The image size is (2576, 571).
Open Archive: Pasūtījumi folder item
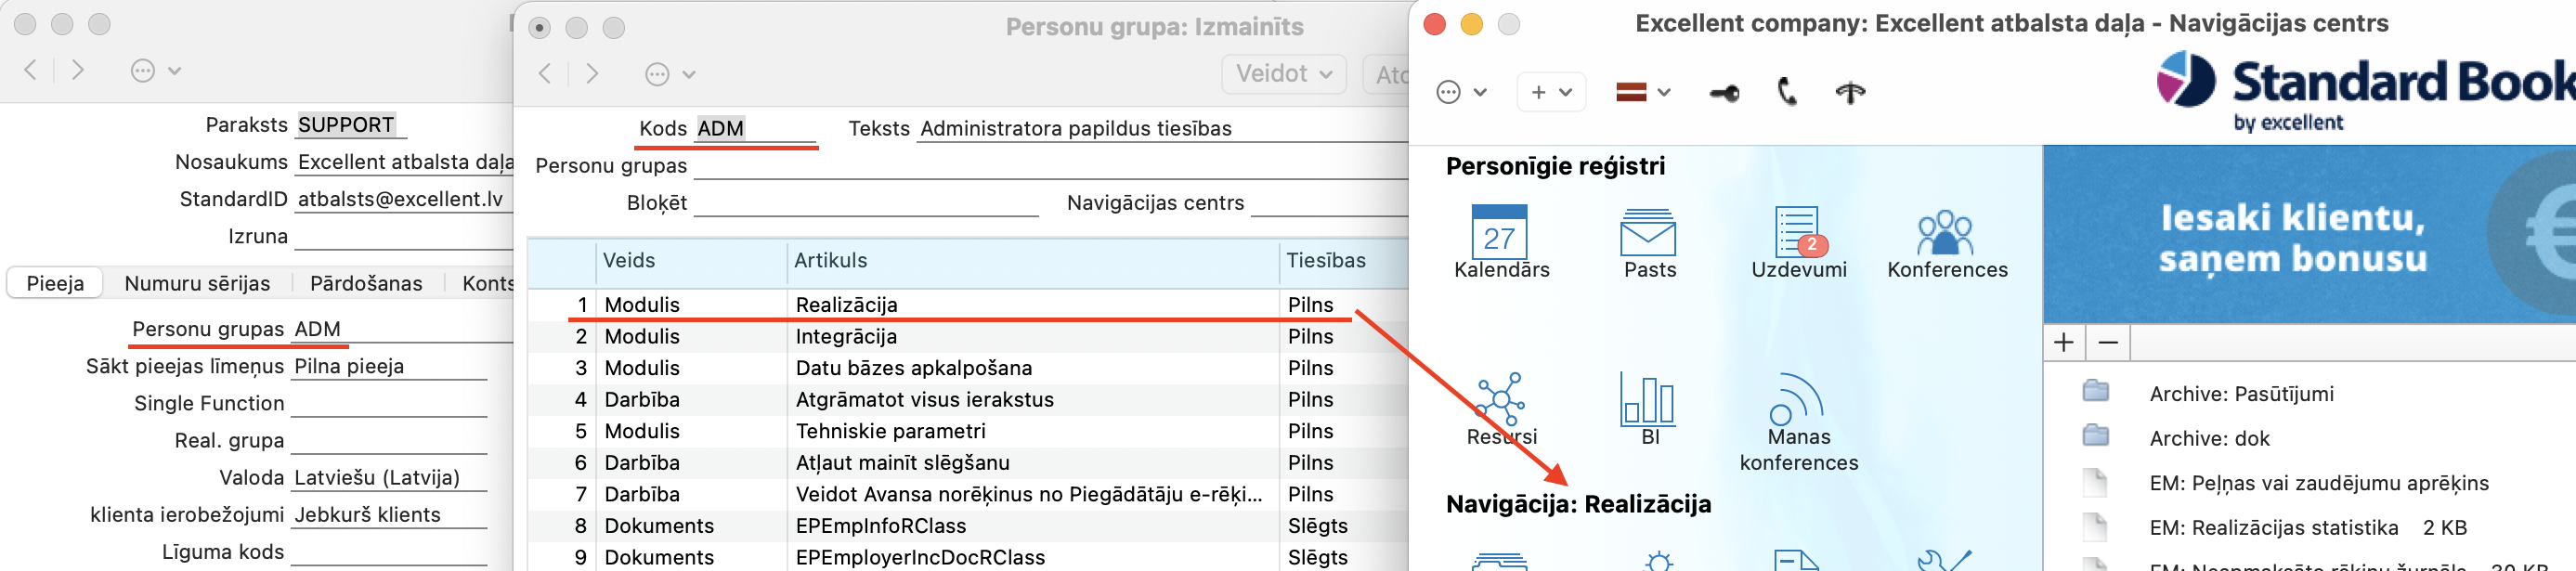2241,394
